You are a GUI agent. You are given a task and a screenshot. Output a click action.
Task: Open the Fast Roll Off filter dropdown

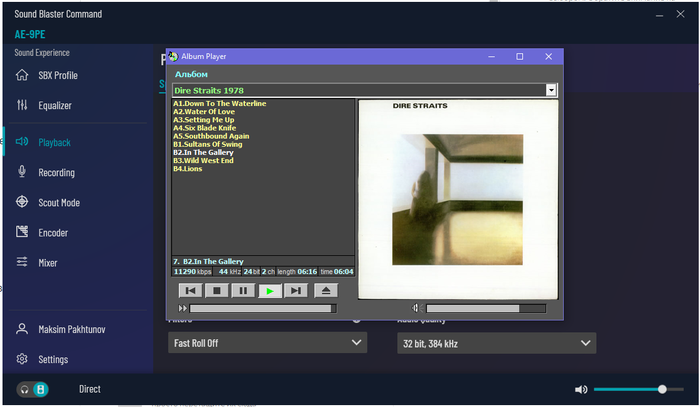(x=267, y=343)
